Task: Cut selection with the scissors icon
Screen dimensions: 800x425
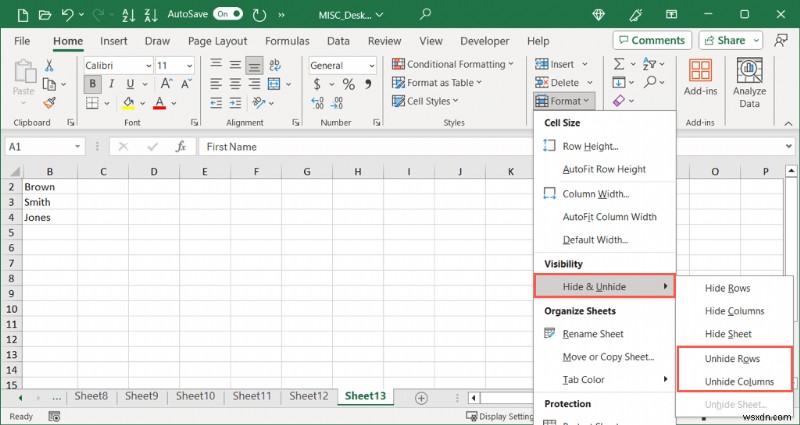Action: [x=49, y=65]
